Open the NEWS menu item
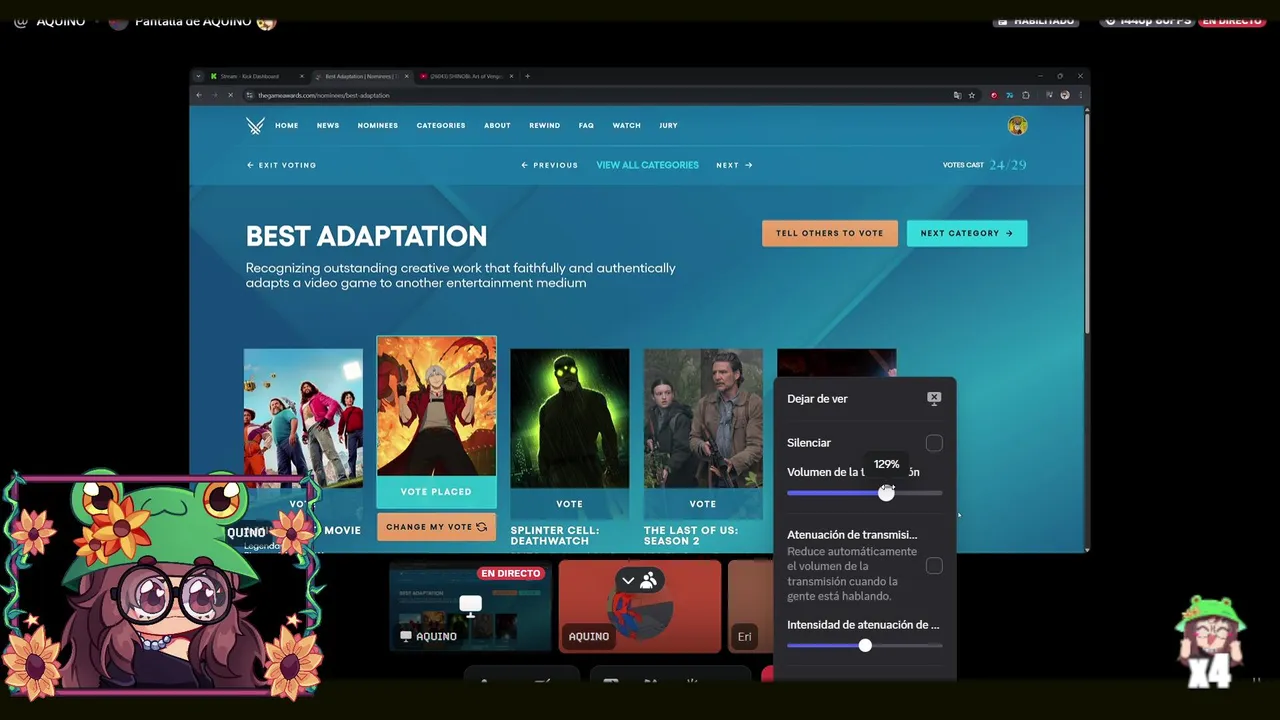The width and height of the screenshot is (1280, 720). pyautogui.click(x=328, y=126)
